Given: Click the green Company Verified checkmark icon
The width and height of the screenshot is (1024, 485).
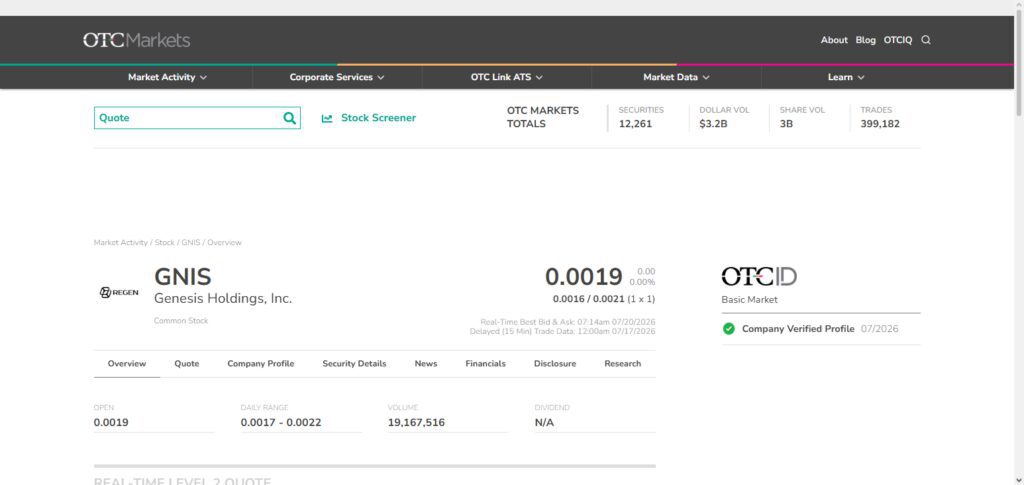Looking at the screenshot, I should [x=729, y=329].
